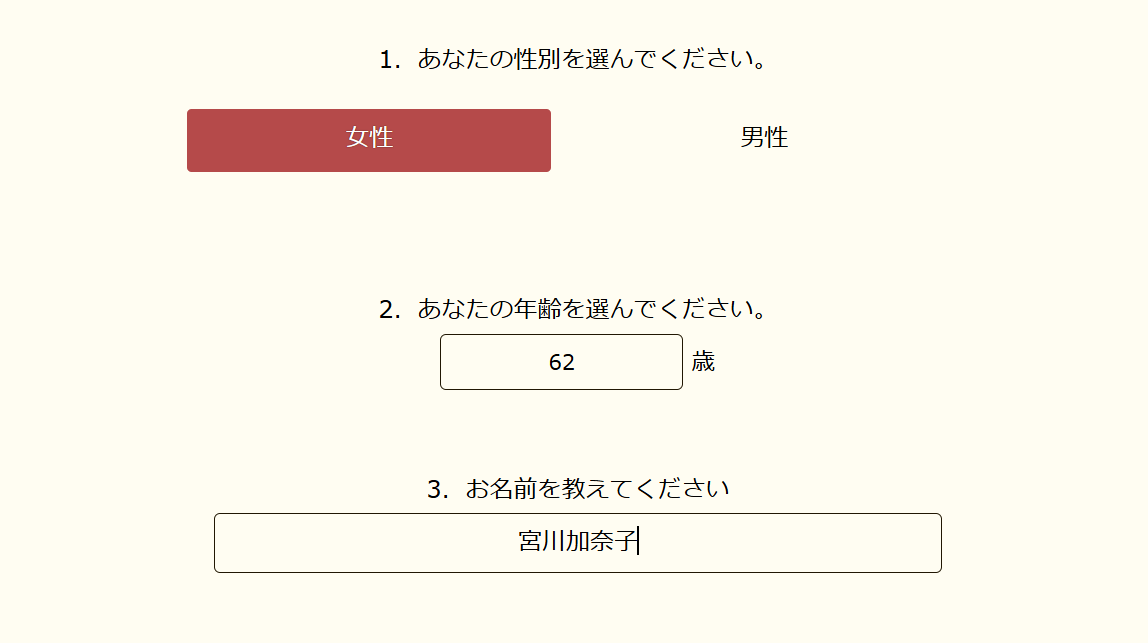Click the character 子 in name field
The image size is (1148, 643).
pos(625,542)
